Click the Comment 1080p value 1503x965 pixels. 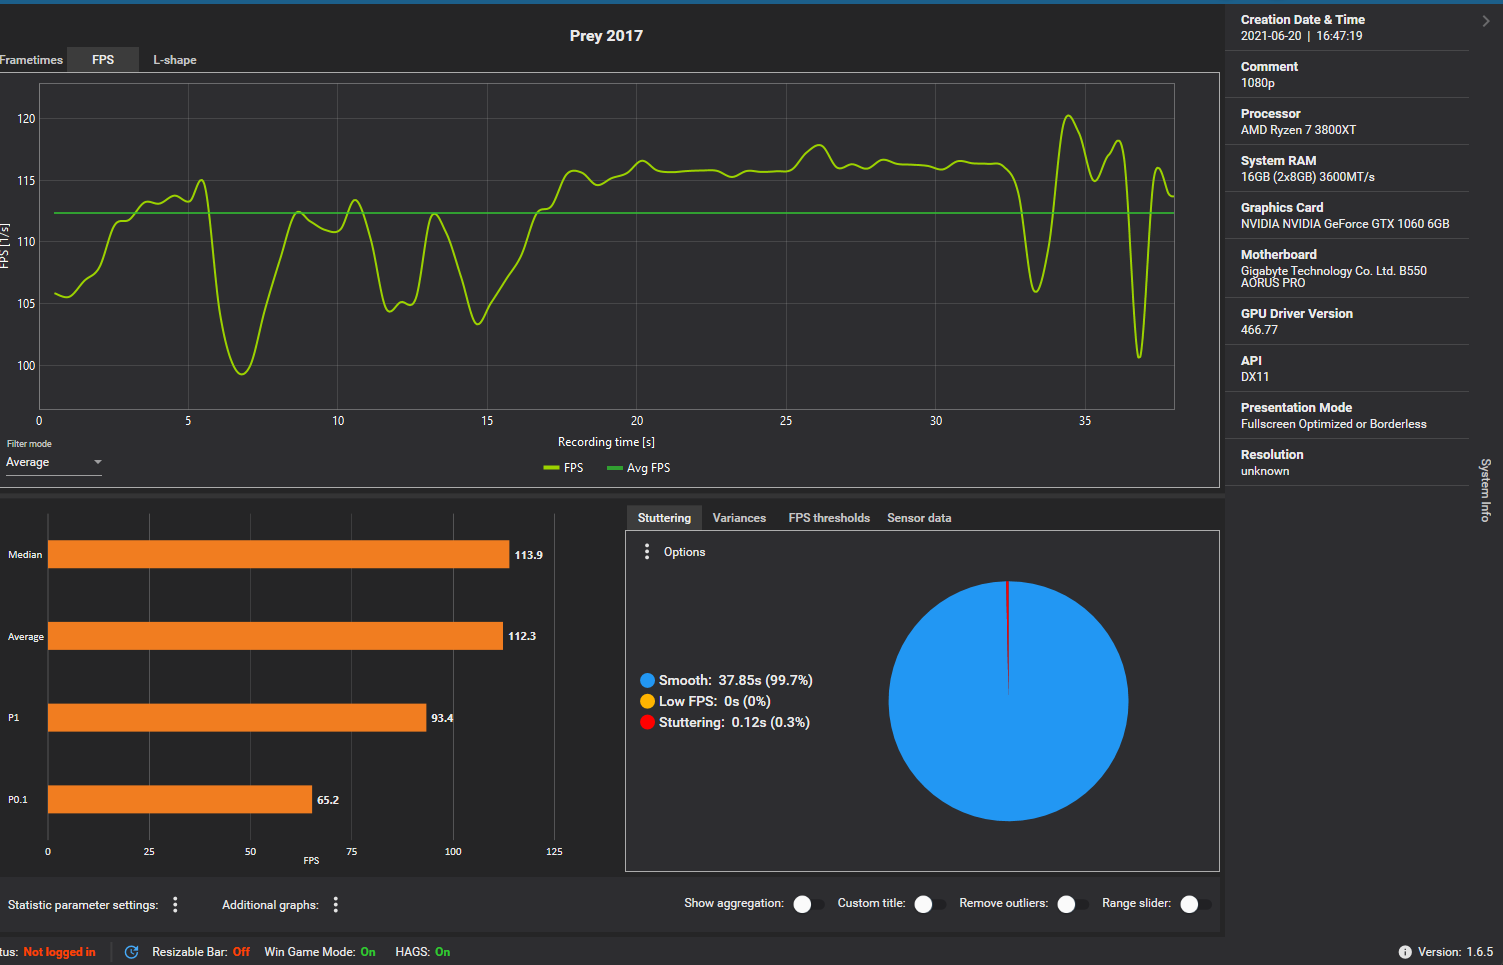pyautogui.click(x=1257, y=83)
